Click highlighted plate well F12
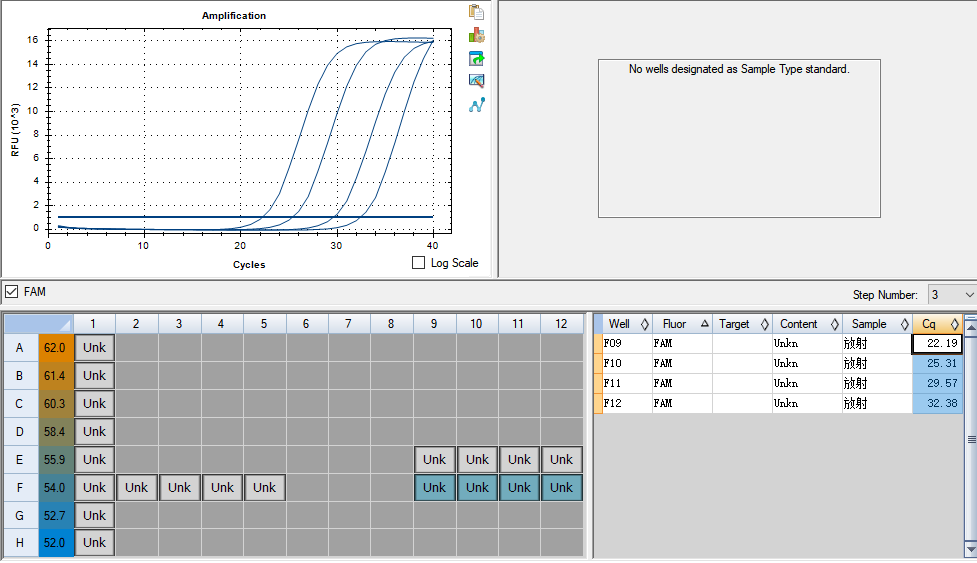Image resolution: width=977 pixels, height=563 pixels. click(561, 488)
